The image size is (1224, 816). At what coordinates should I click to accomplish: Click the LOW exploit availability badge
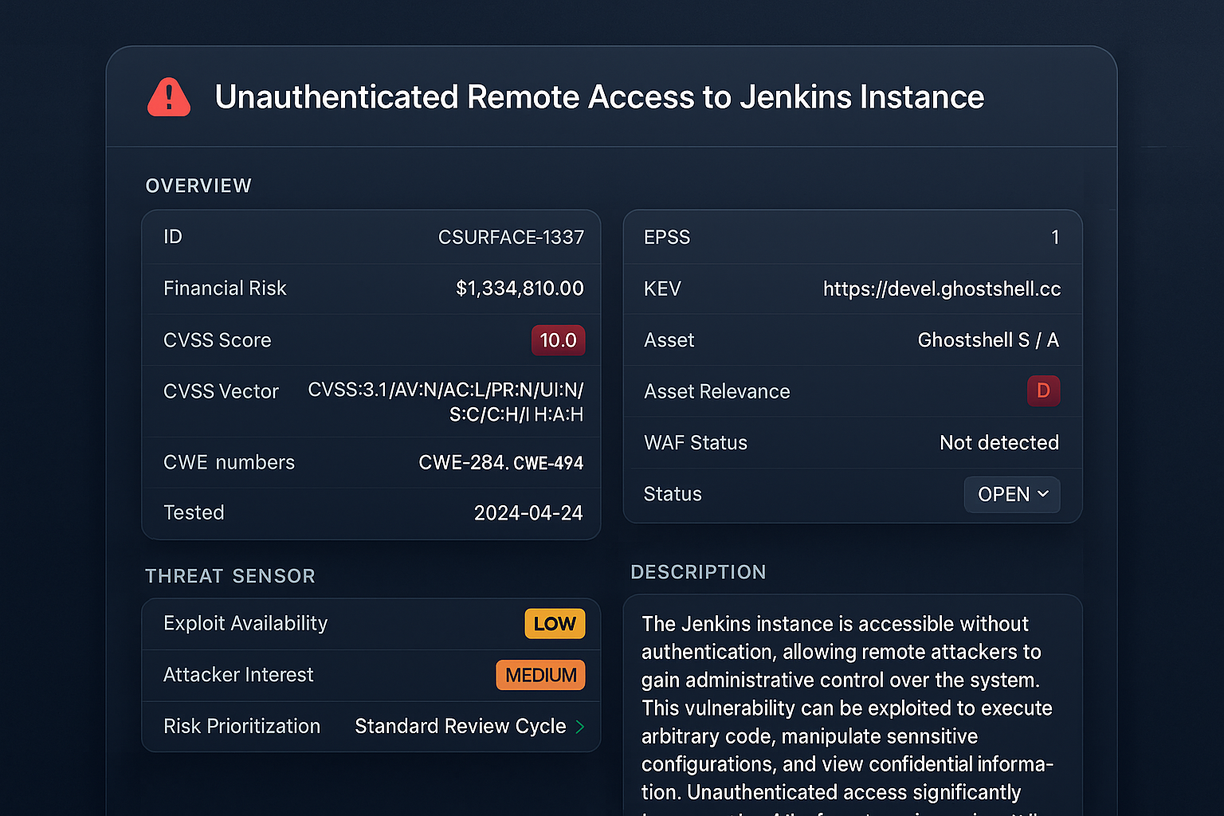pos(554,624)
